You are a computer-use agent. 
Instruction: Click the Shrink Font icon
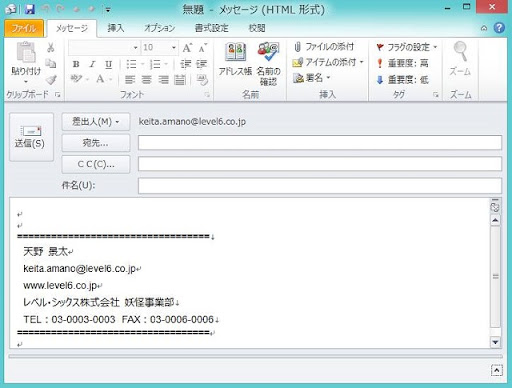(x=202, y=48)
